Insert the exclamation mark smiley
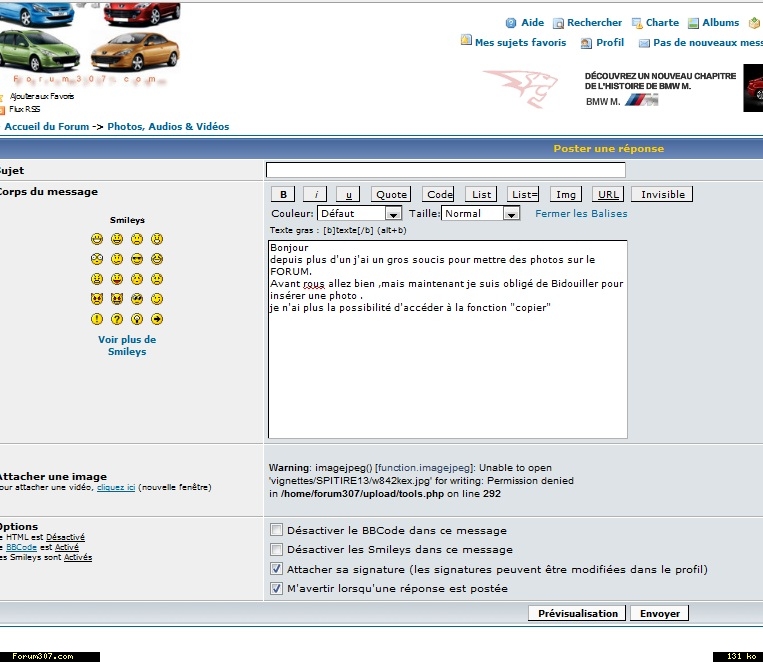 (x=97, y=319)
